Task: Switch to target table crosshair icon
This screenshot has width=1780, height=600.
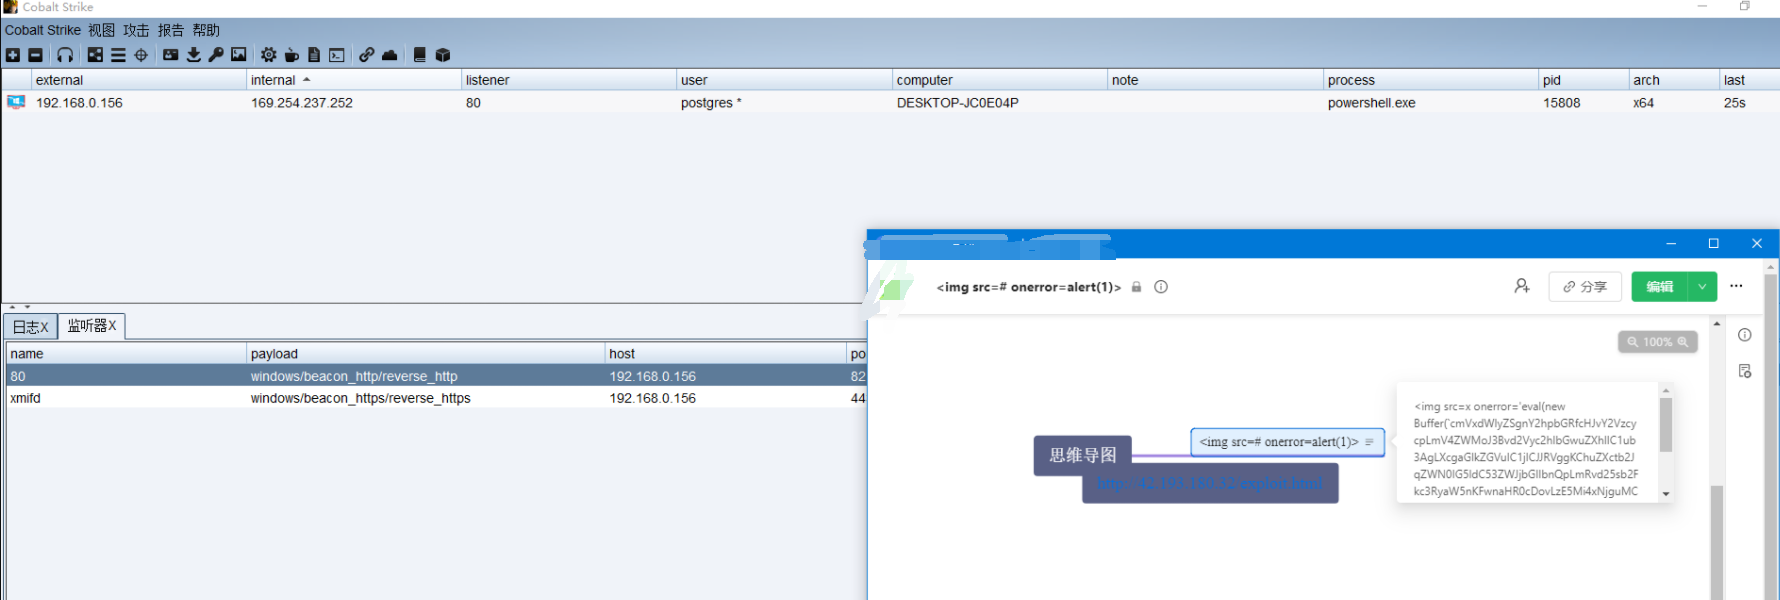Action: click(x=141, y=55)
